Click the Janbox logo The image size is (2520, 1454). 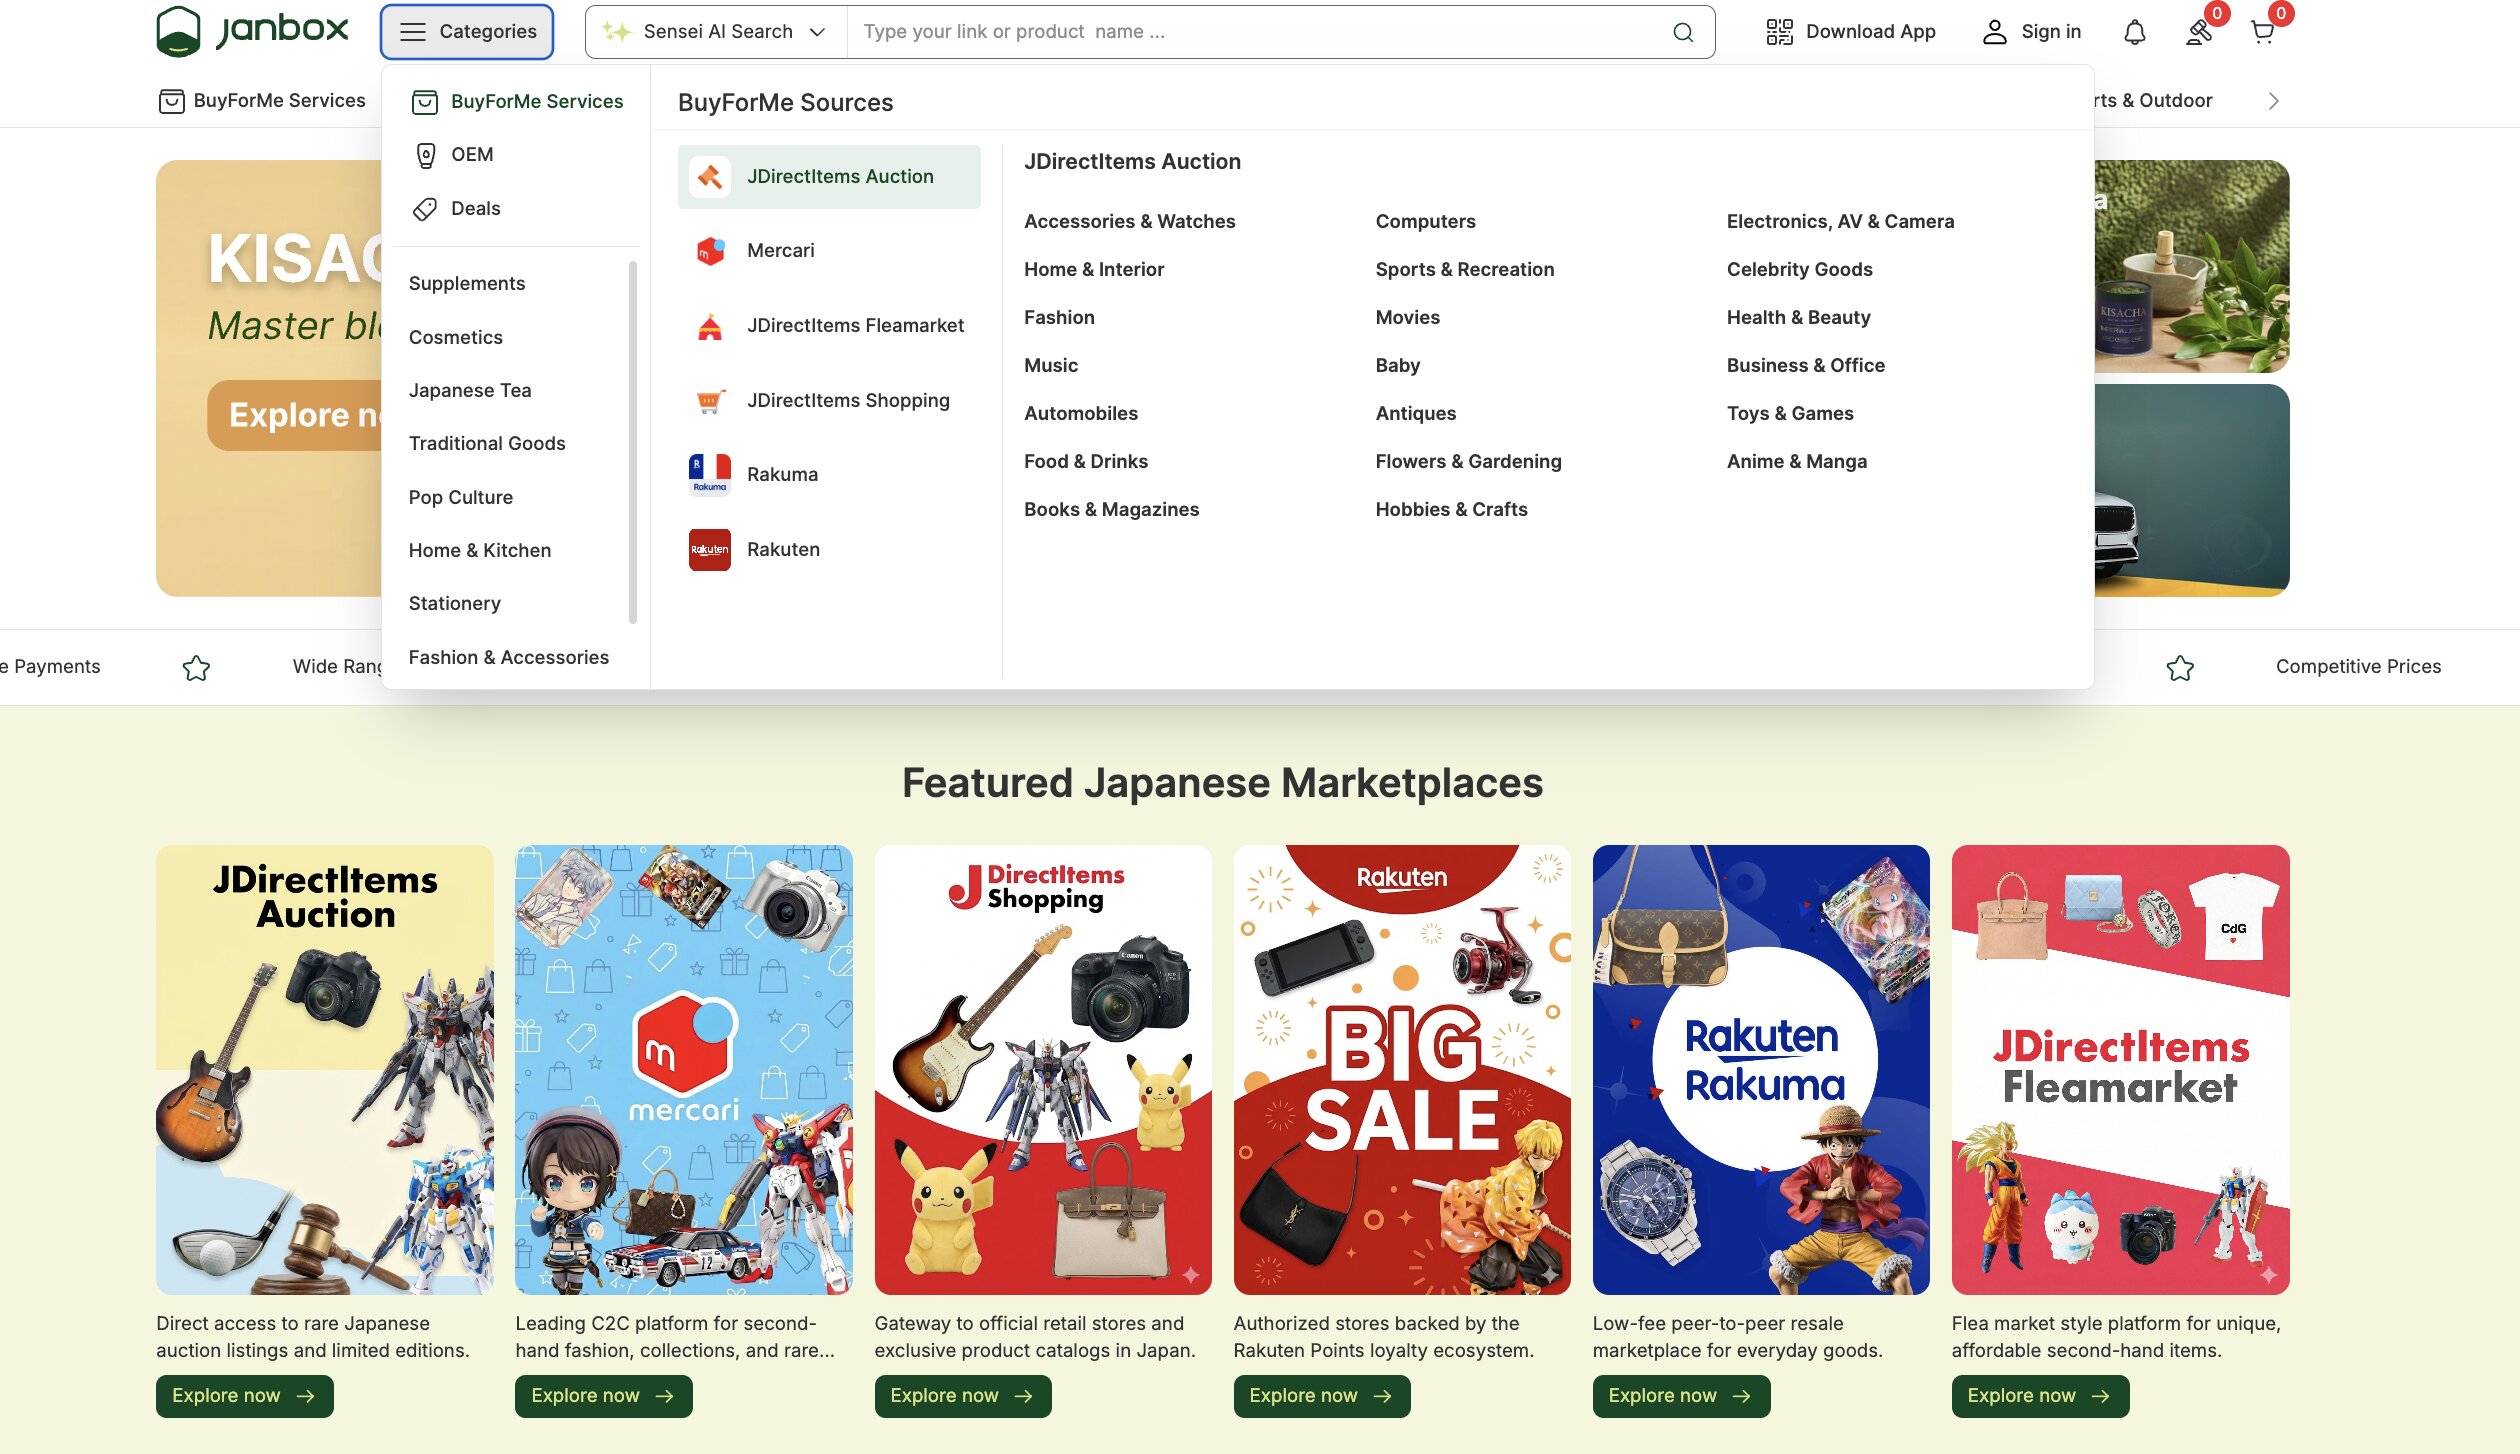(252, 31)
